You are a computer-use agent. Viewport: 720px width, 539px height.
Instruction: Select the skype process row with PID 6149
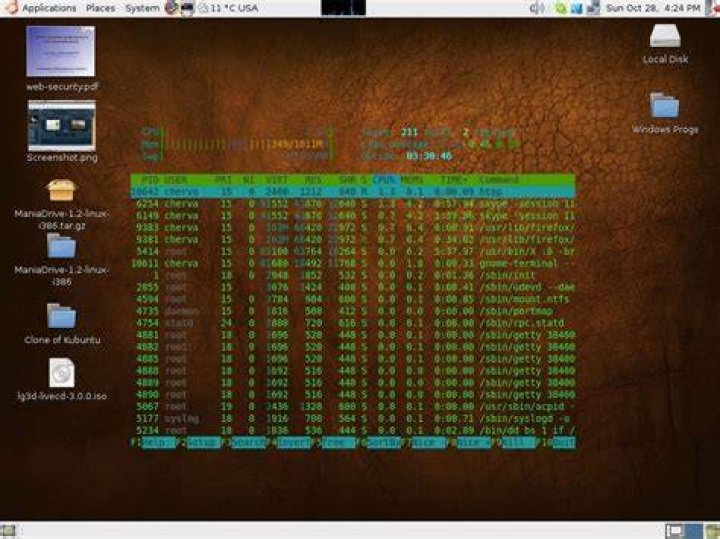(x=353, y=215)
